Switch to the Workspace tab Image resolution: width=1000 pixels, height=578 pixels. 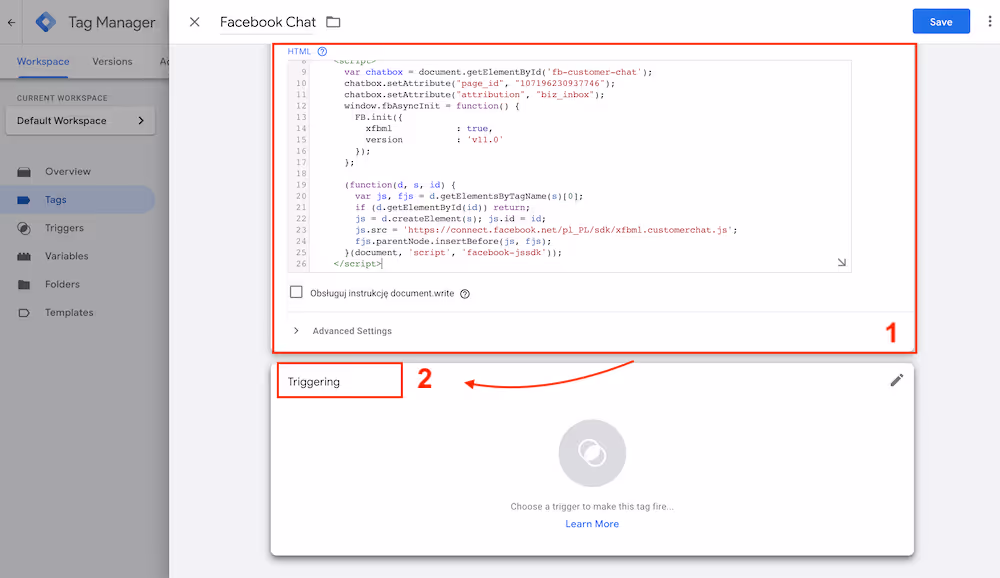(x=43, y=61)
